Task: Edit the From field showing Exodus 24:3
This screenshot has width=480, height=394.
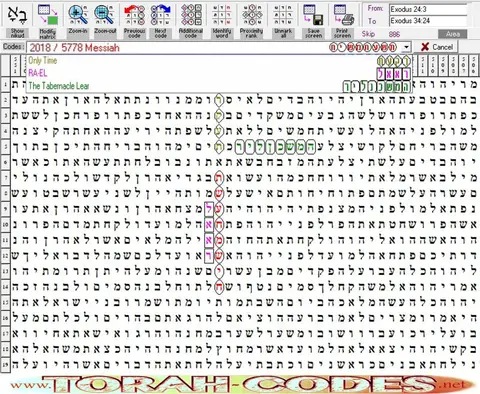Action: click(x=428, y=9)
